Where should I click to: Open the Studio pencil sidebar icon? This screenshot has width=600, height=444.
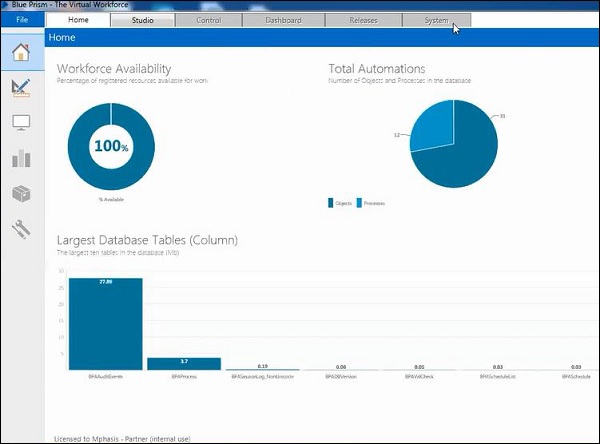pyautogui.click(x=21, y=88)
